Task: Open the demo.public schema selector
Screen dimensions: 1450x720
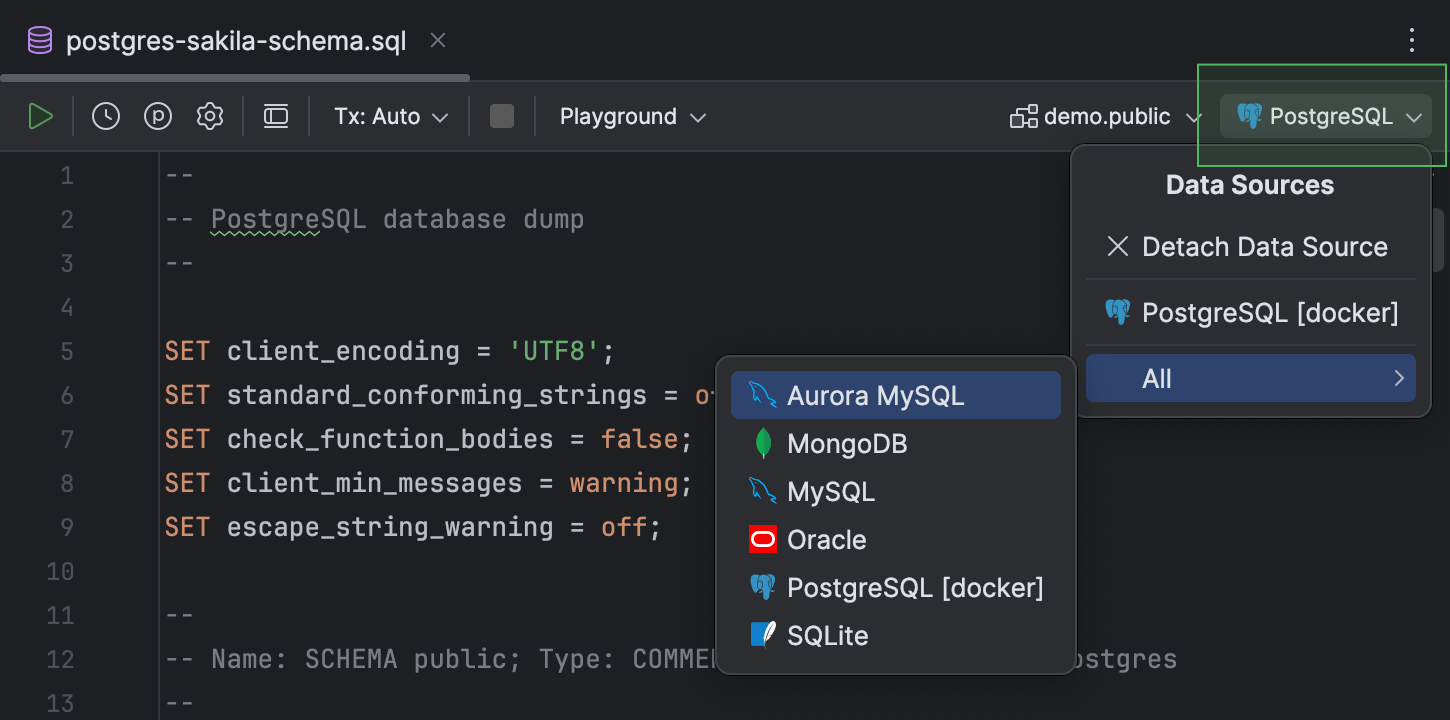Action: click(x=1105, y=116)
